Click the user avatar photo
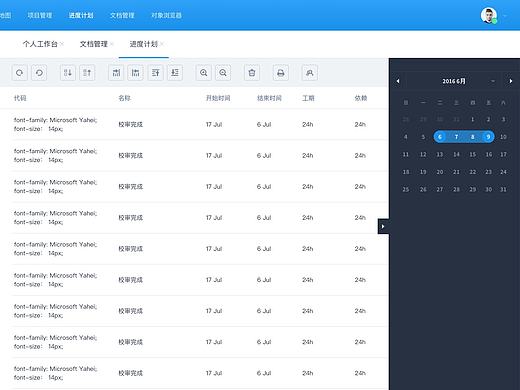This screenshot has height=390, width=520. click(x=489, y=15)
